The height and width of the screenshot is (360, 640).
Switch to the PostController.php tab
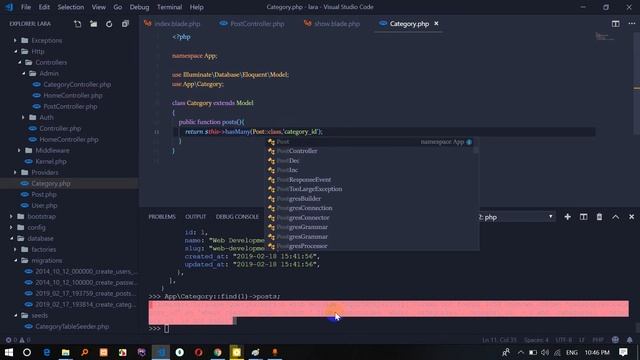(256, 24)
